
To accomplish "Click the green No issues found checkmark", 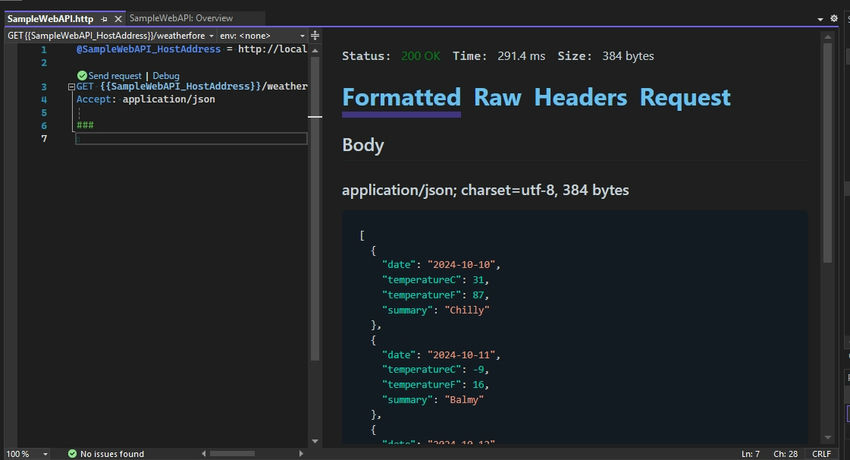I will tap(72, 453).
